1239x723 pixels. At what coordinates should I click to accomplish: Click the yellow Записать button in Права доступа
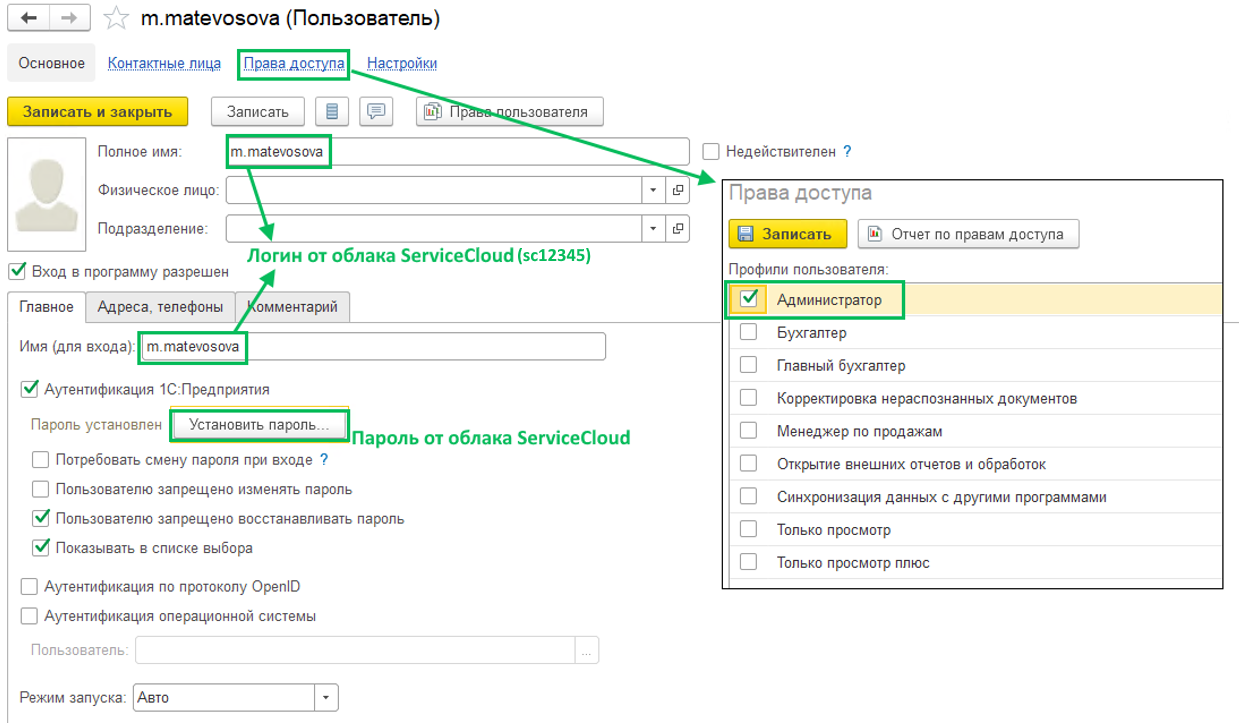(x=787, y=234)
